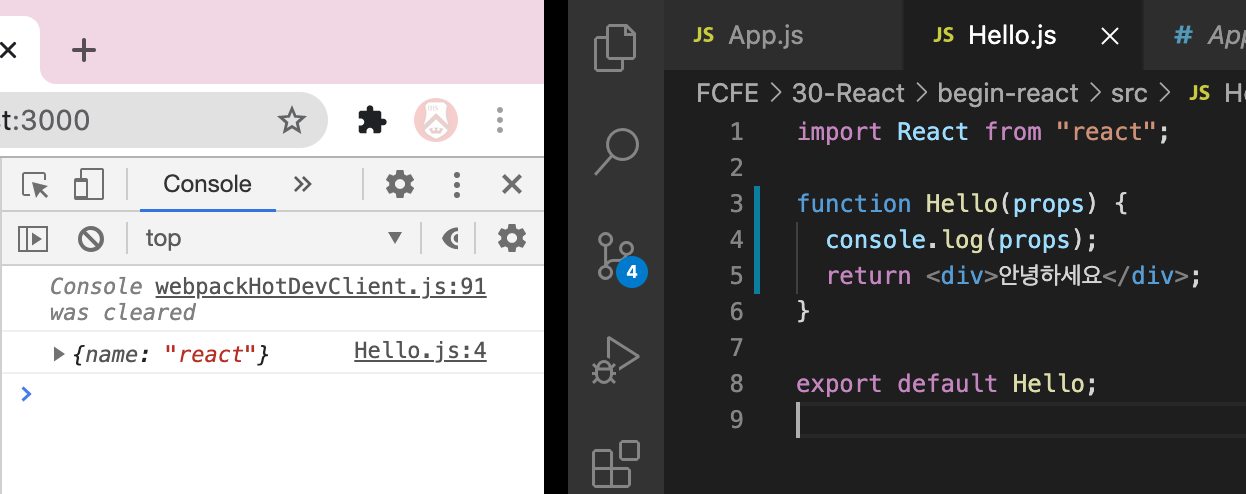
Task: Open Source Control with 4 changes
Action: point(616,257)
